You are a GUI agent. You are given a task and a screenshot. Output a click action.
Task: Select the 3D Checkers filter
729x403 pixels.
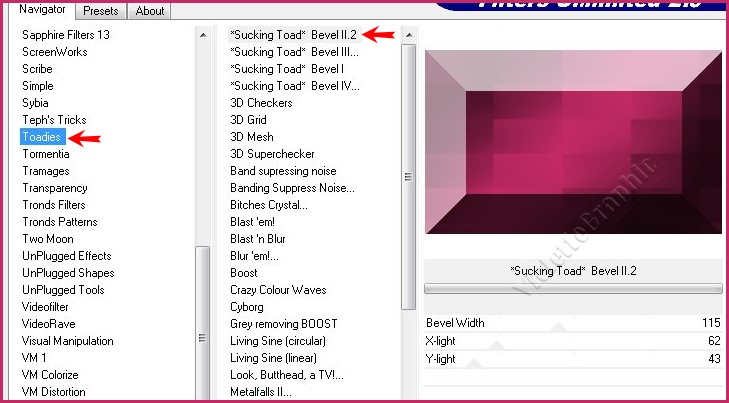click(x=261, y=103)
